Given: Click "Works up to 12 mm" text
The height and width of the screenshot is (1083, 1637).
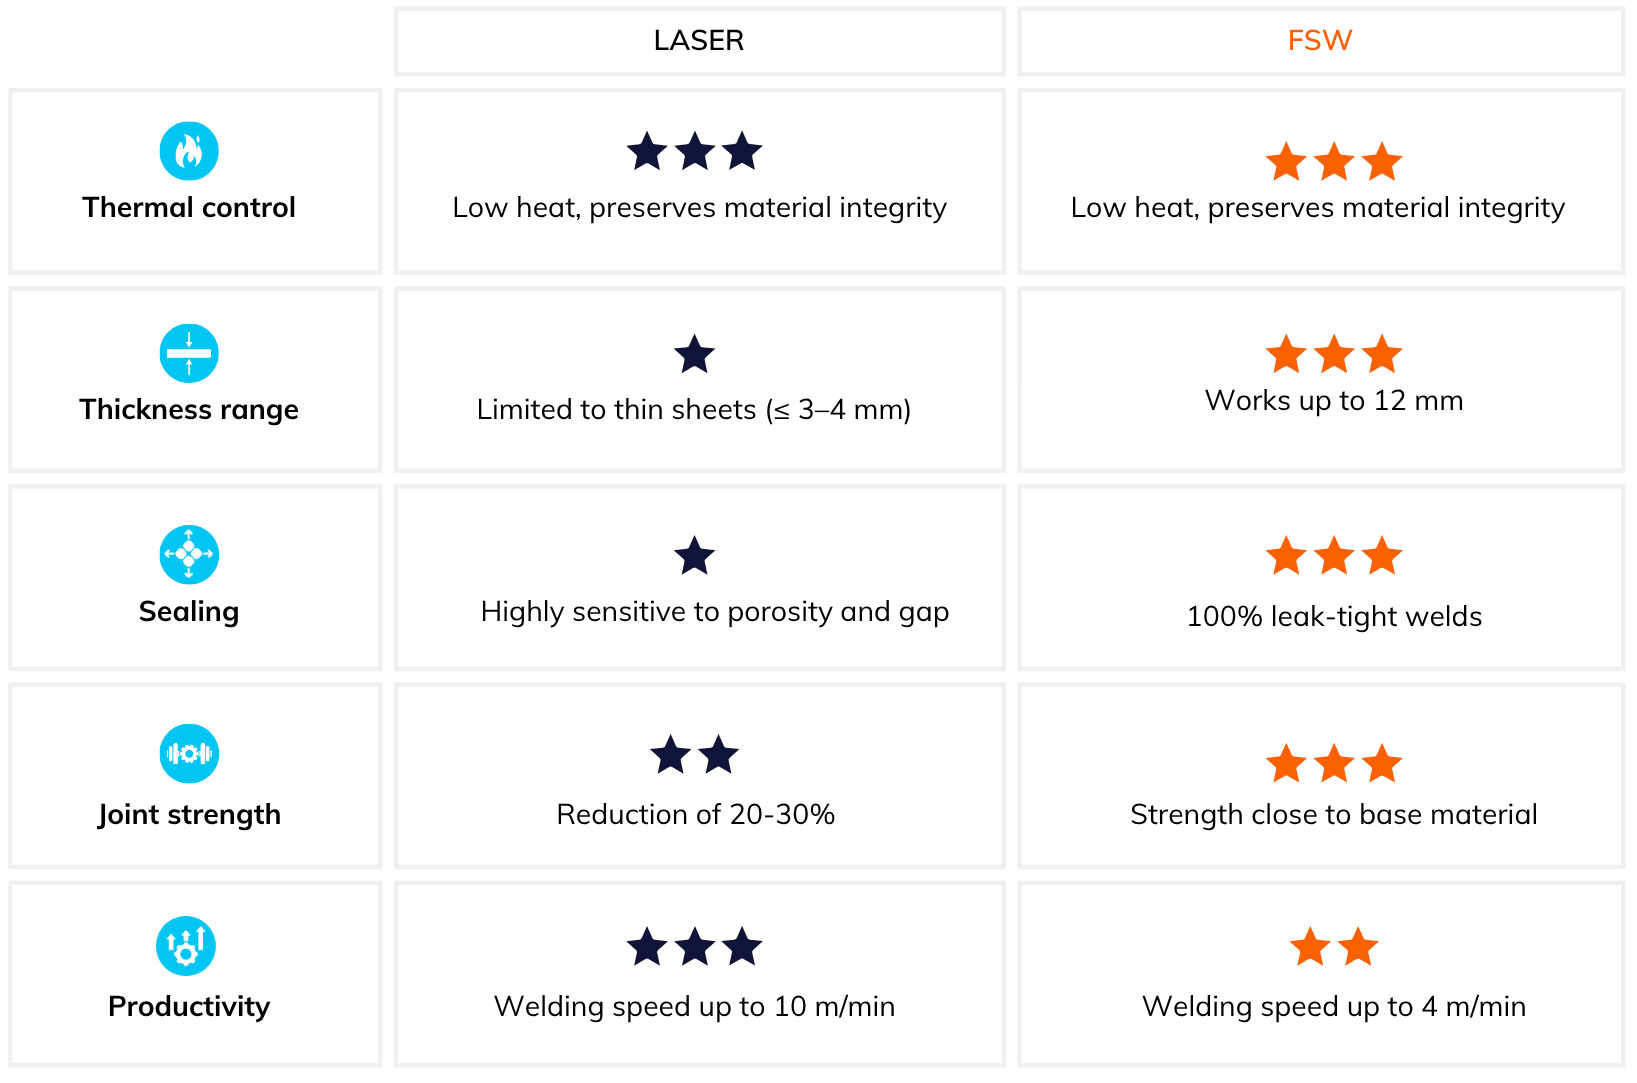Looking at the screenshot, I should pos(1334,401).
